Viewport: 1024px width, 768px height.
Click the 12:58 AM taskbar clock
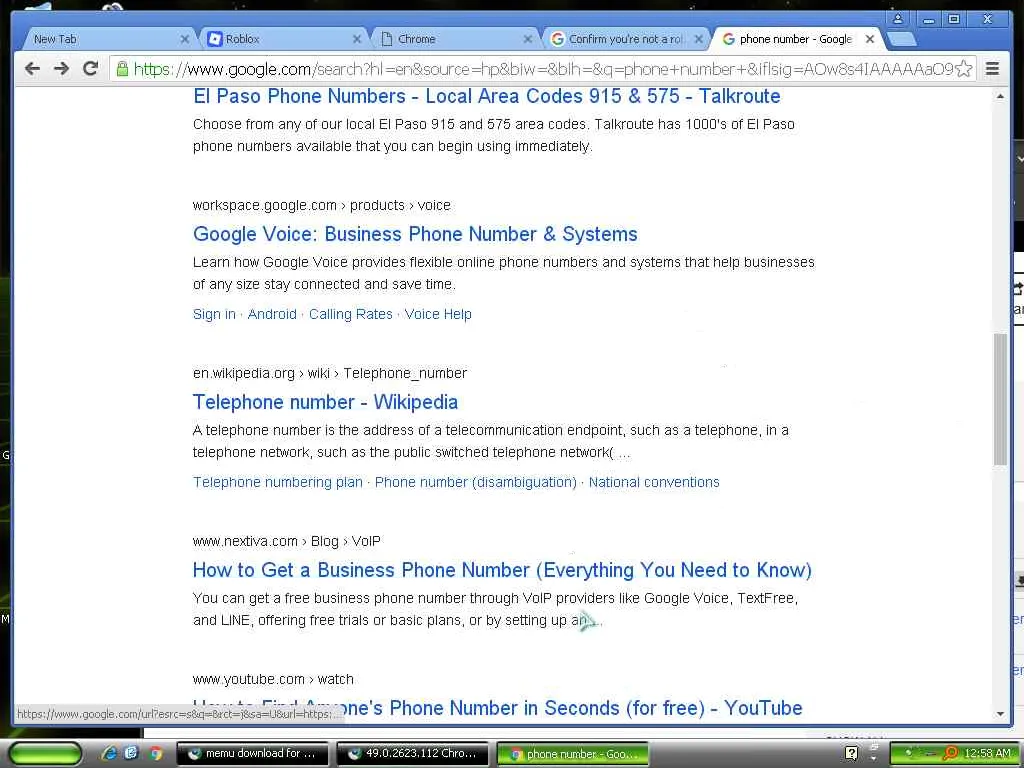coord(987,754)
